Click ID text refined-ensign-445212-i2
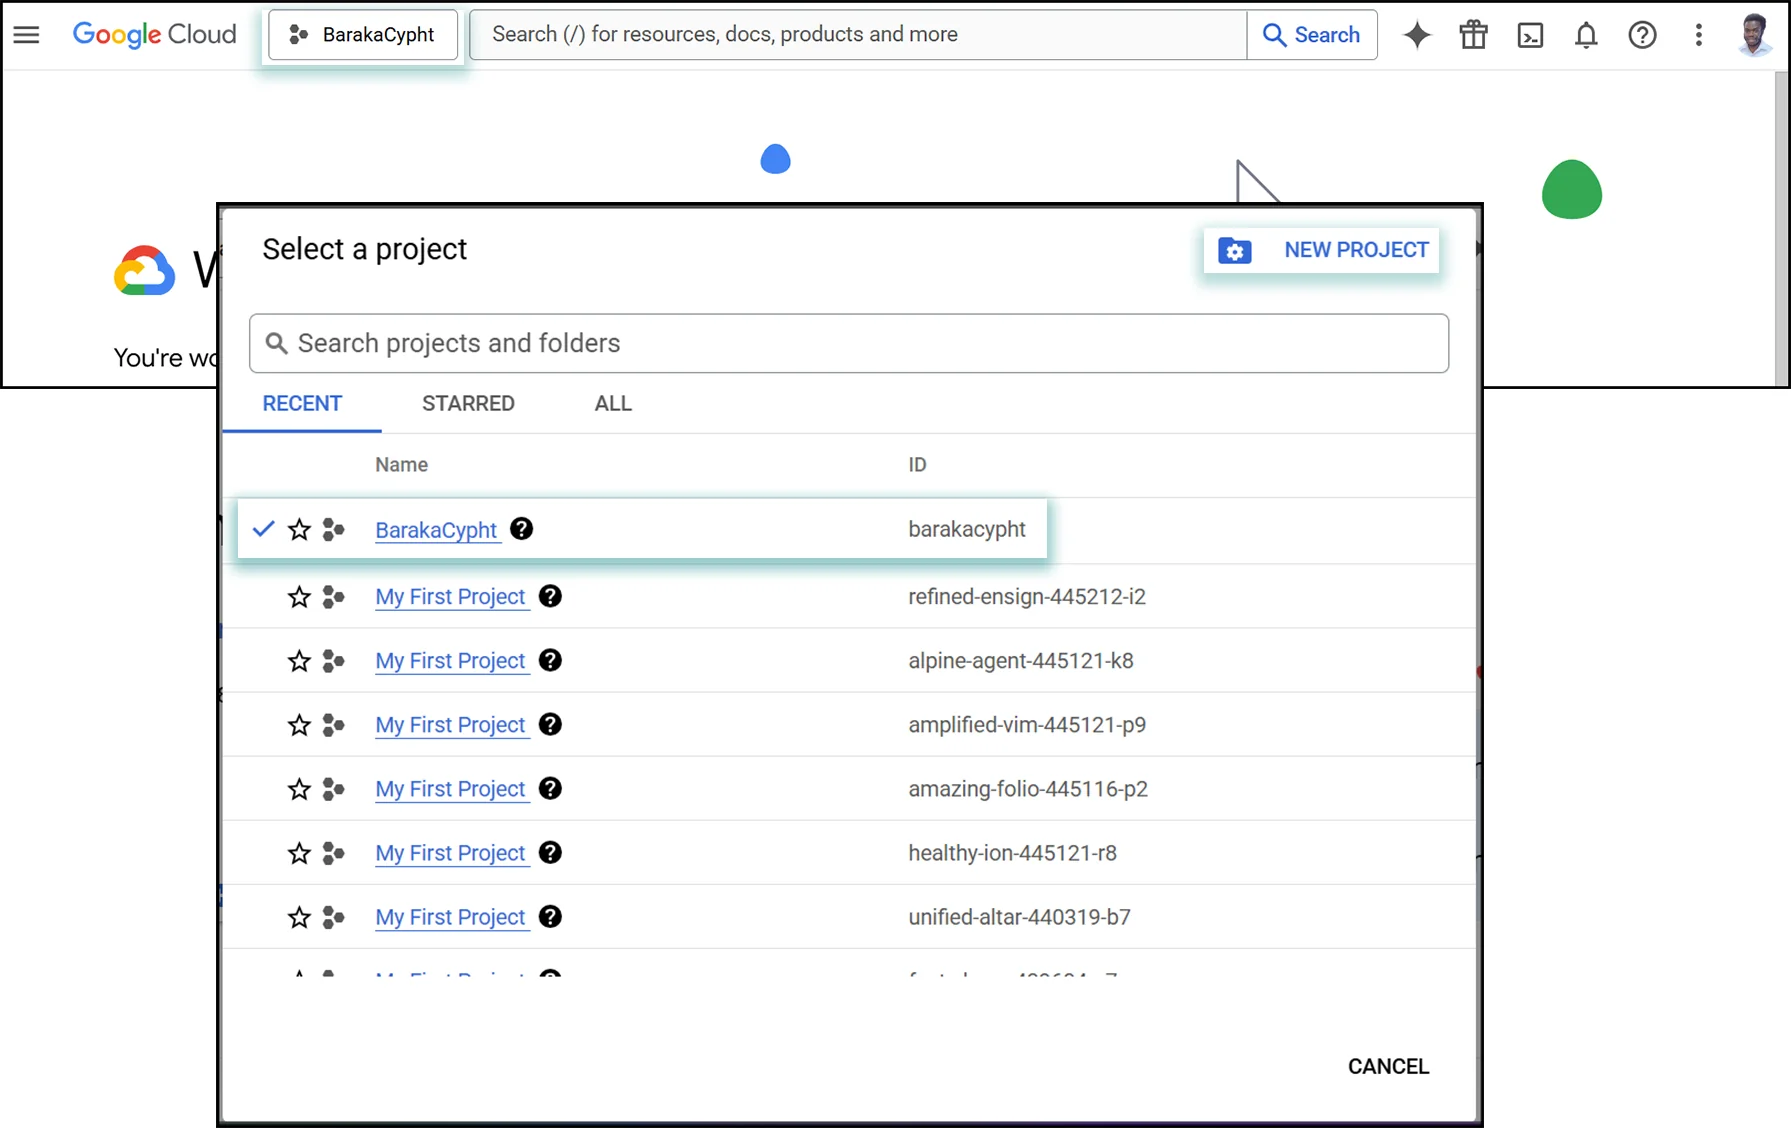The height and width of the screenshot is (1128, 1791). coord(1027,597)
